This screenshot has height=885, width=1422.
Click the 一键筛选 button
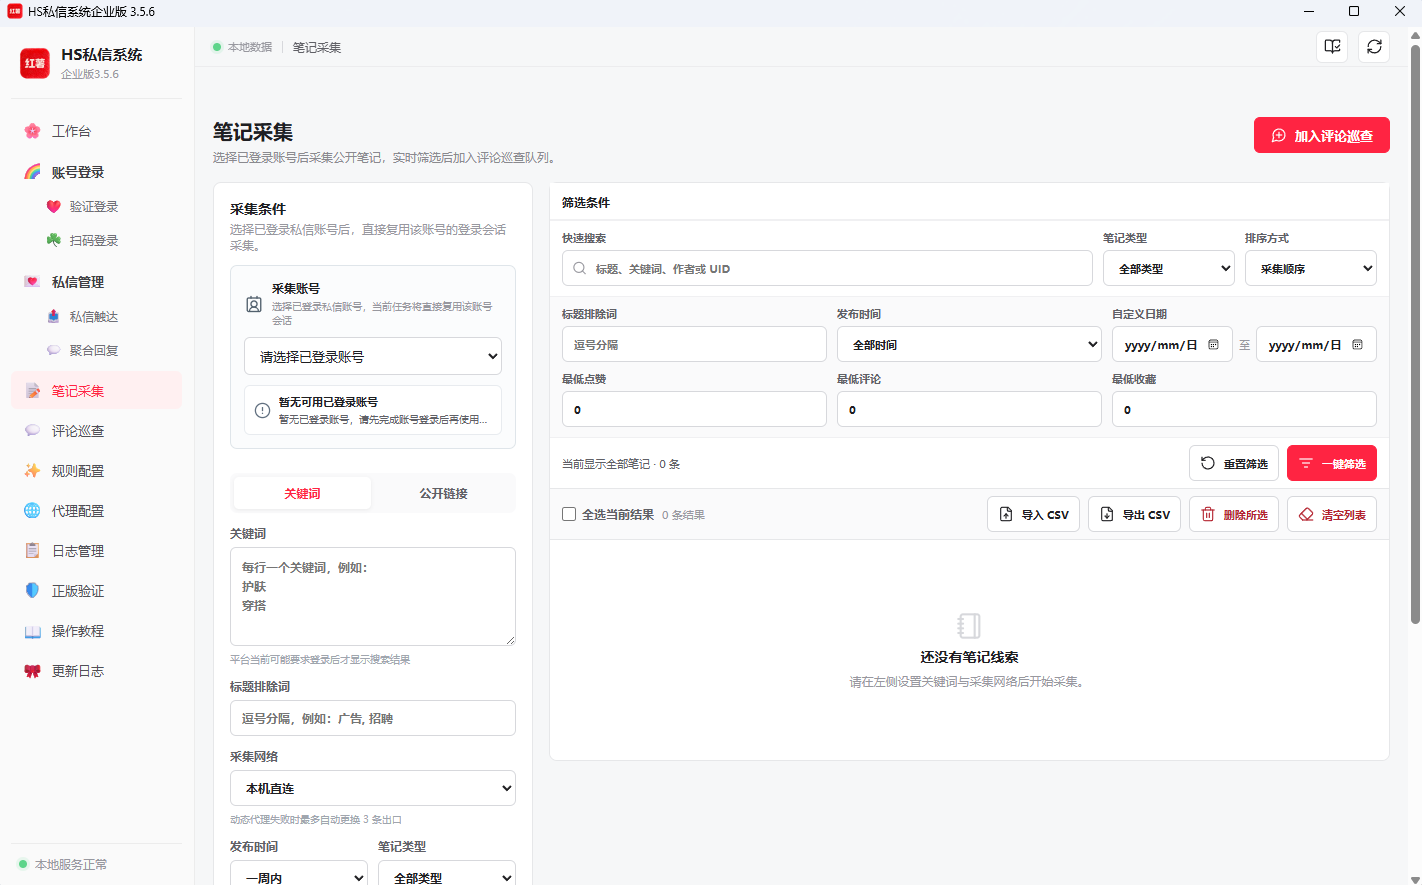1332,463
